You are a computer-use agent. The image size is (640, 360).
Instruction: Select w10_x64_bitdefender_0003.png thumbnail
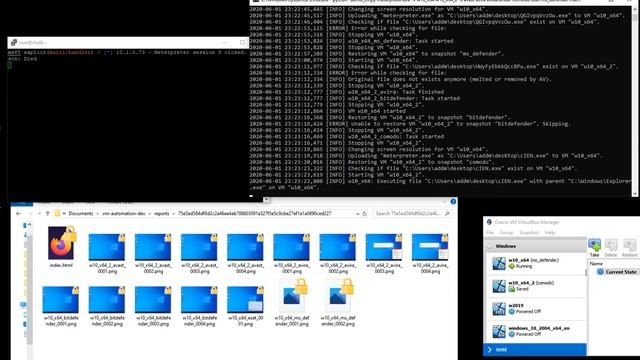click(x=153, y=300)
